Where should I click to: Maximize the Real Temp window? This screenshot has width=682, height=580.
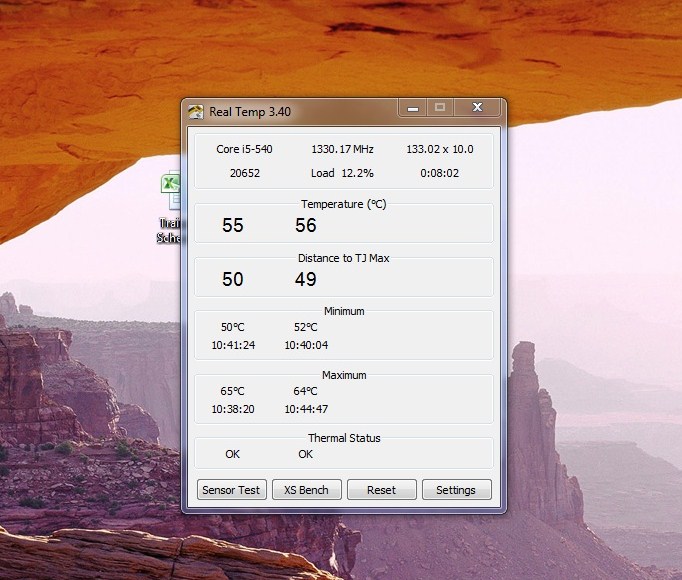pyautogui.click(x=439, y=108)
